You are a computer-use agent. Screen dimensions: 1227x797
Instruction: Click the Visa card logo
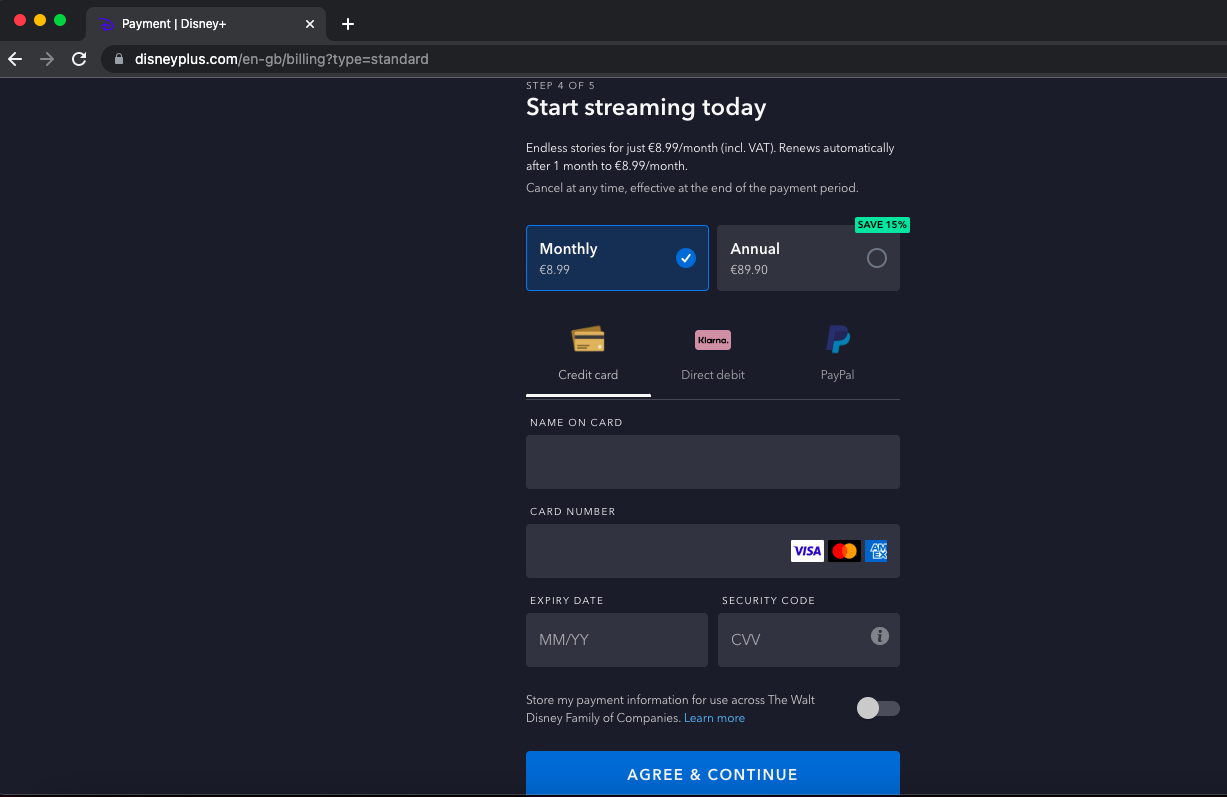807,551
